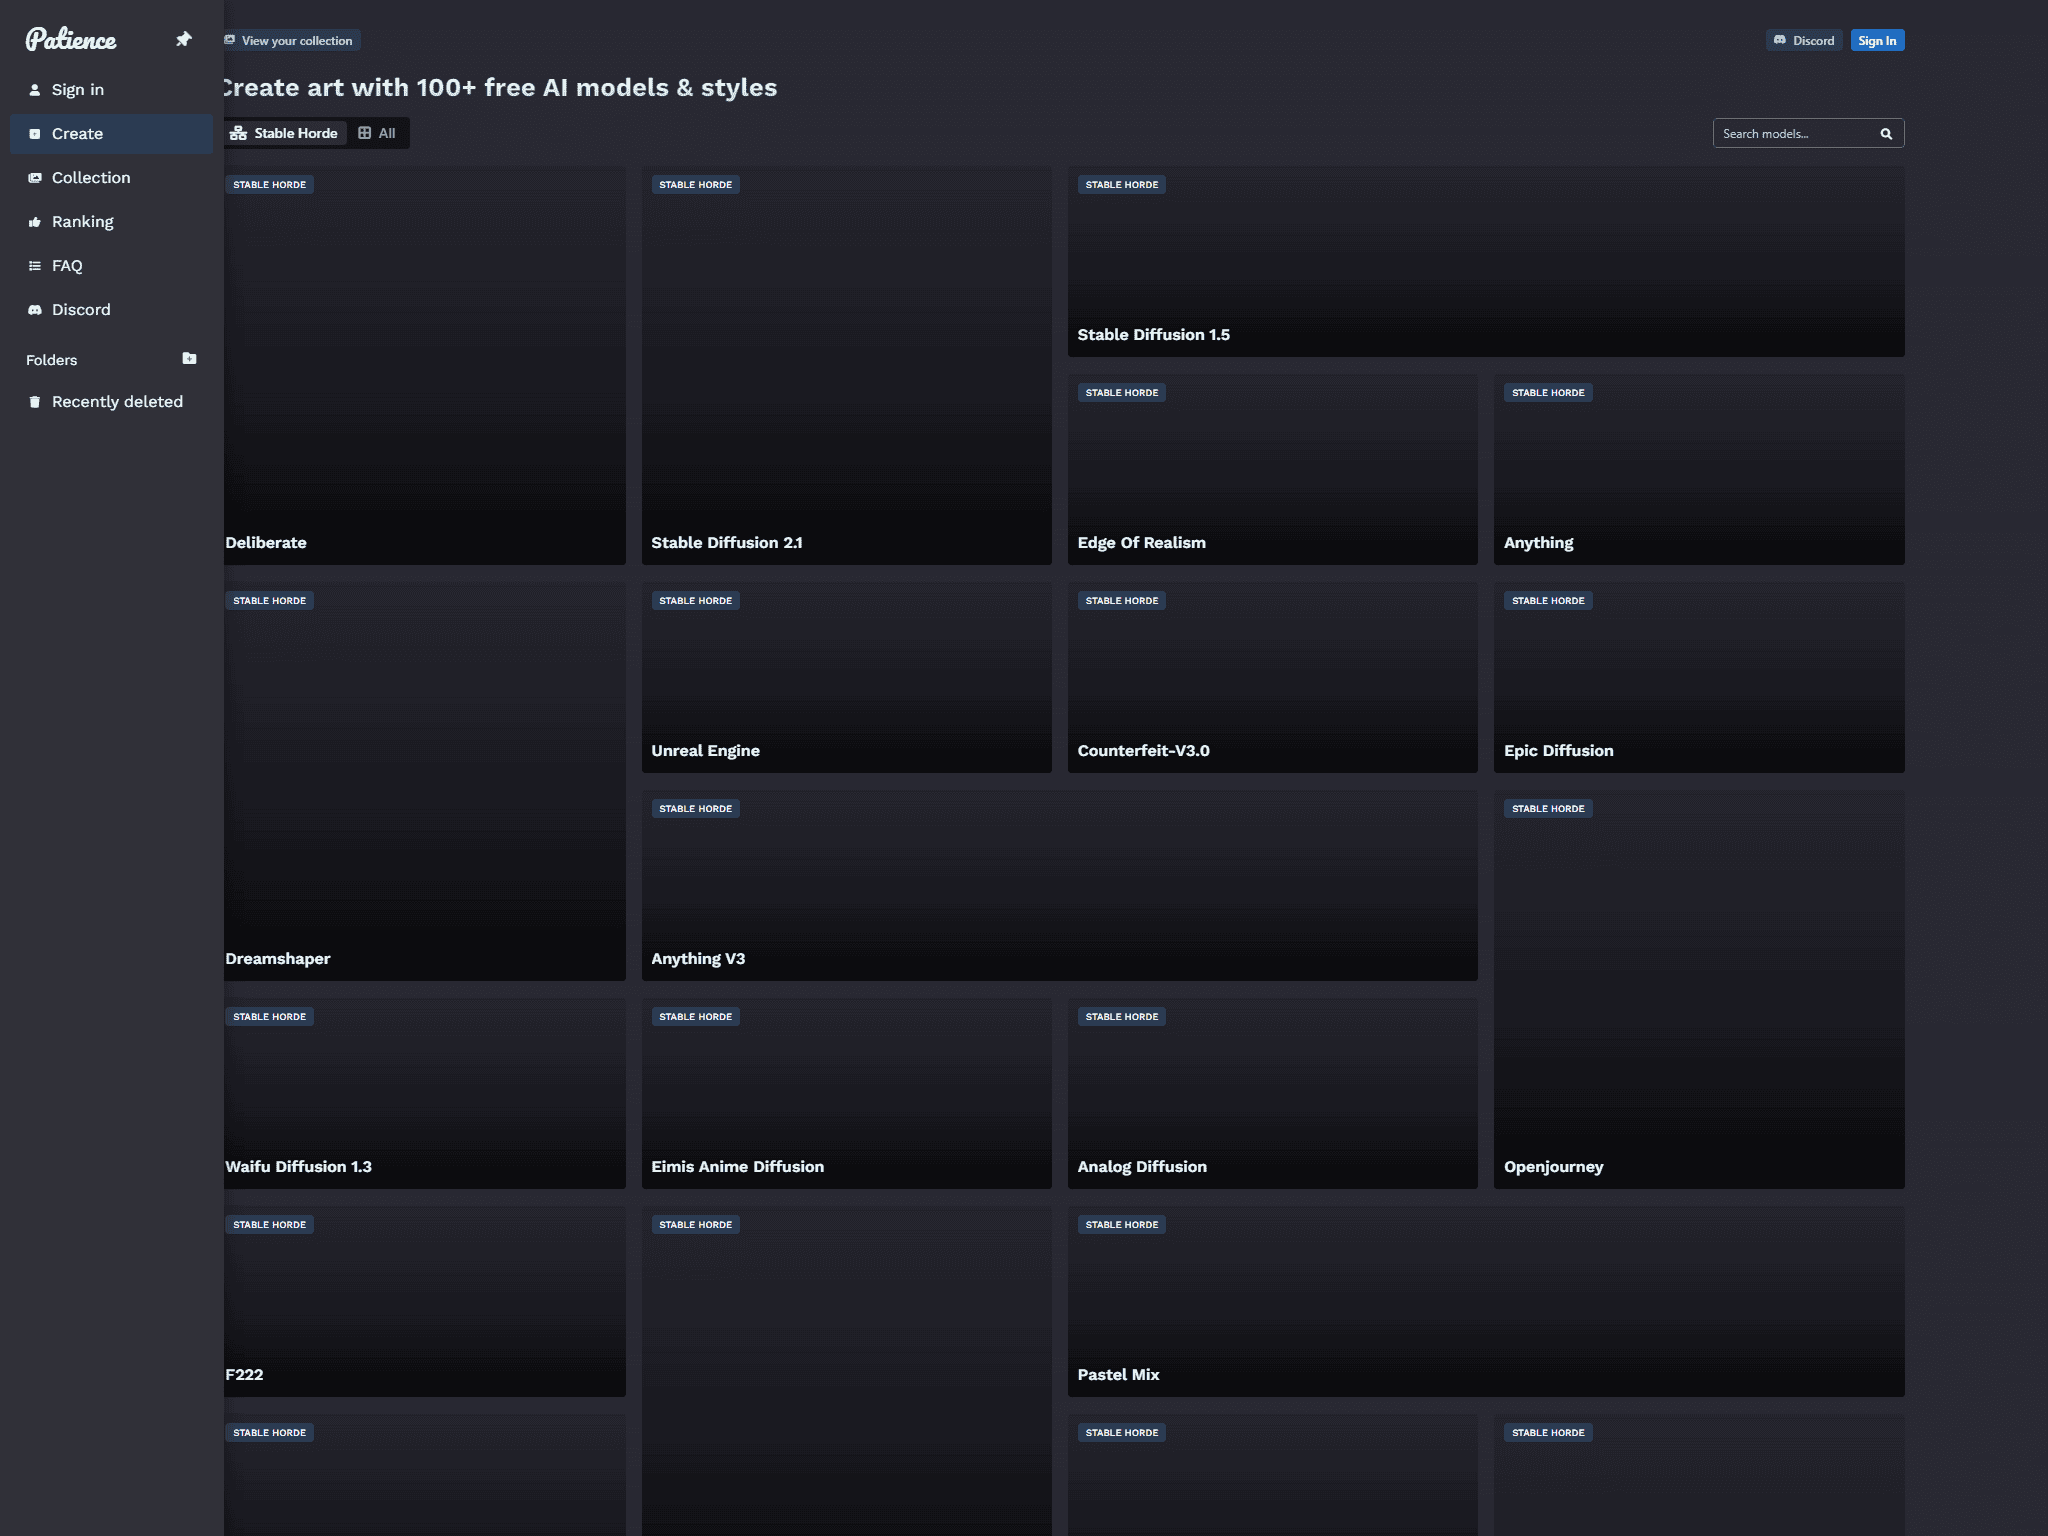The width and height of the screenshot is (2048, 1536).
Task: Click the Folders heading in the sidebar
Action: [x=52, y=360]
